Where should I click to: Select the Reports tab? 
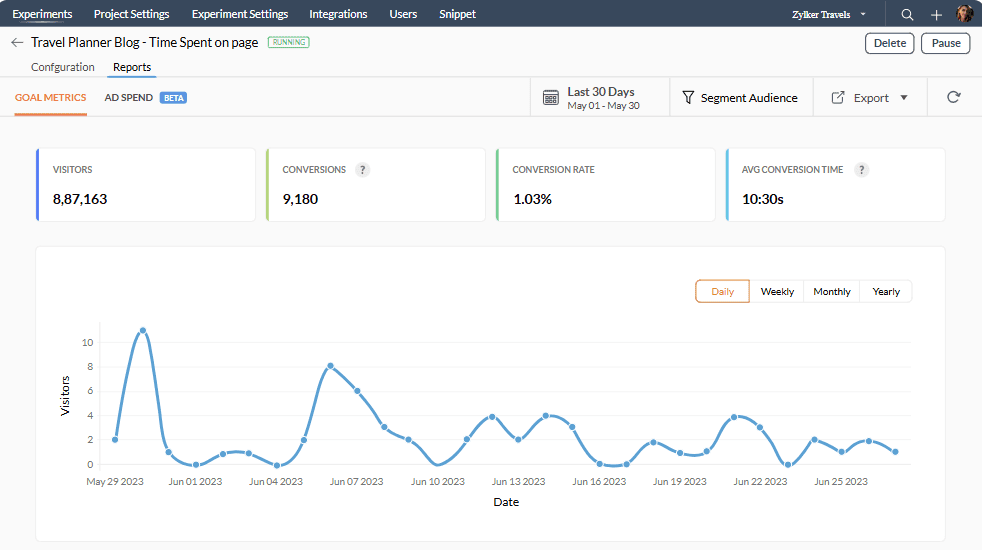click(x=132, y=67)
